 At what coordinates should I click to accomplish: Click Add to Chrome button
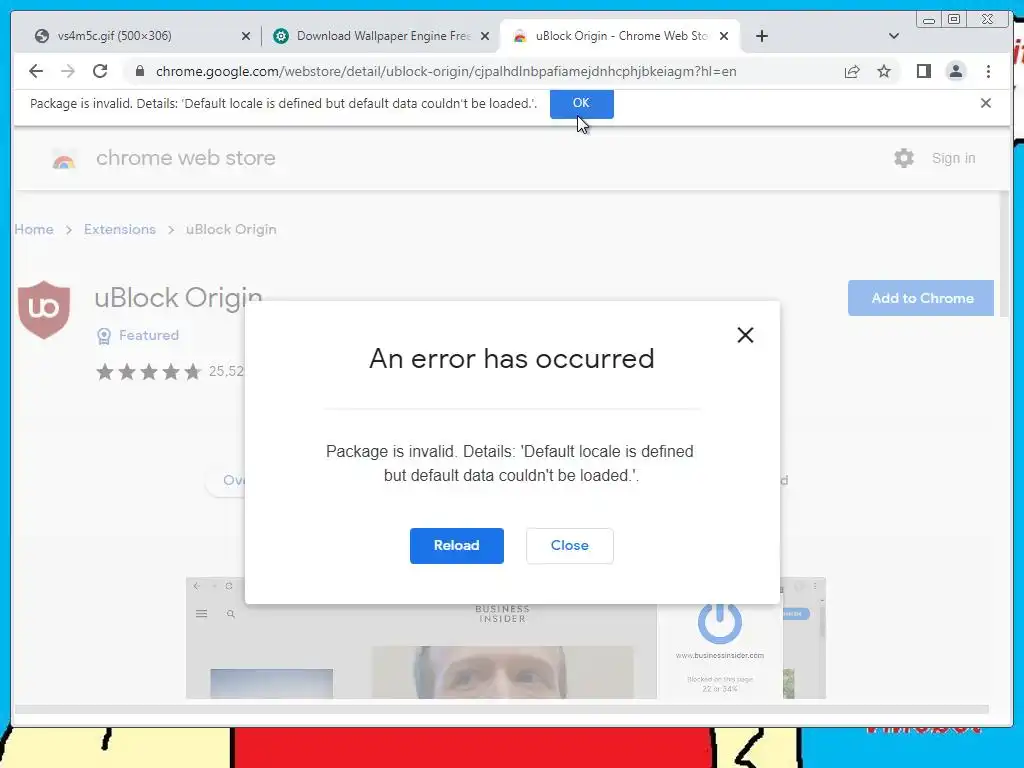(921, 298)
